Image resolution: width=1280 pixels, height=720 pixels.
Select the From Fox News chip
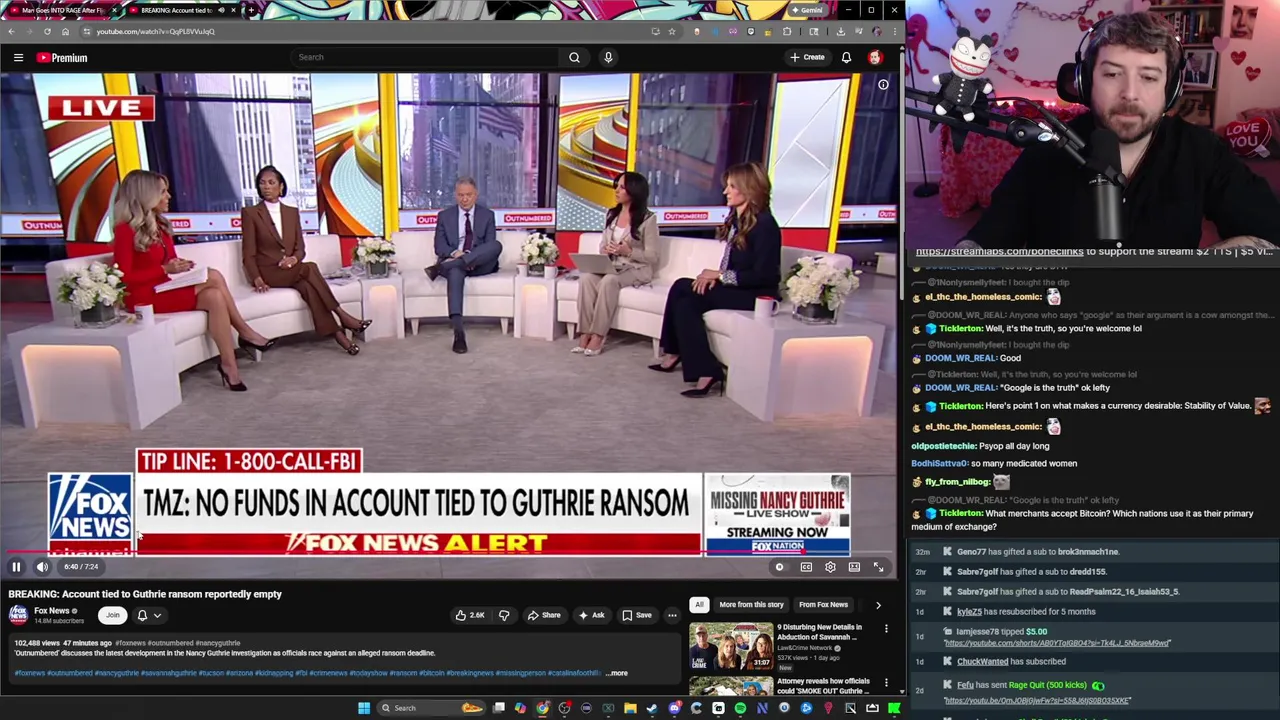tap(823, 604)
